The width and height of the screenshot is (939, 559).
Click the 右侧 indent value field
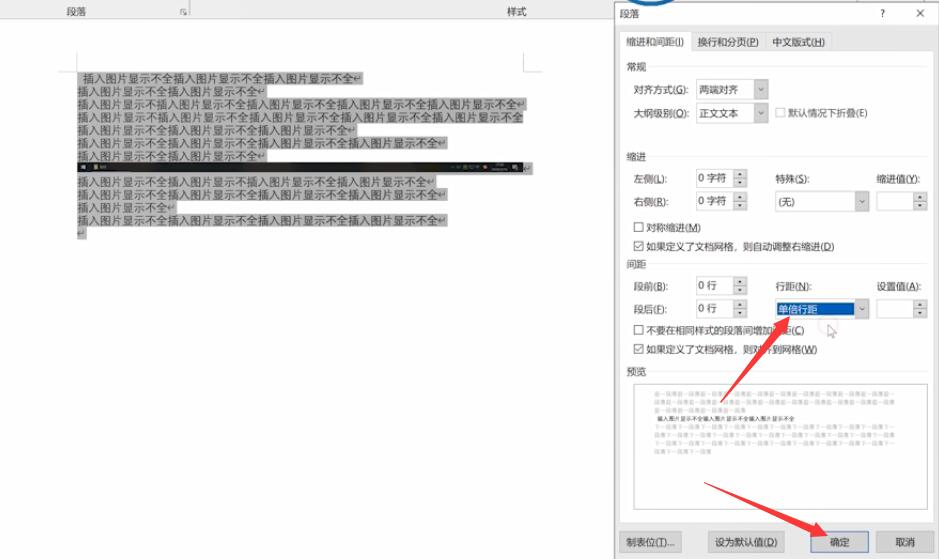click(x=714, y=201)
